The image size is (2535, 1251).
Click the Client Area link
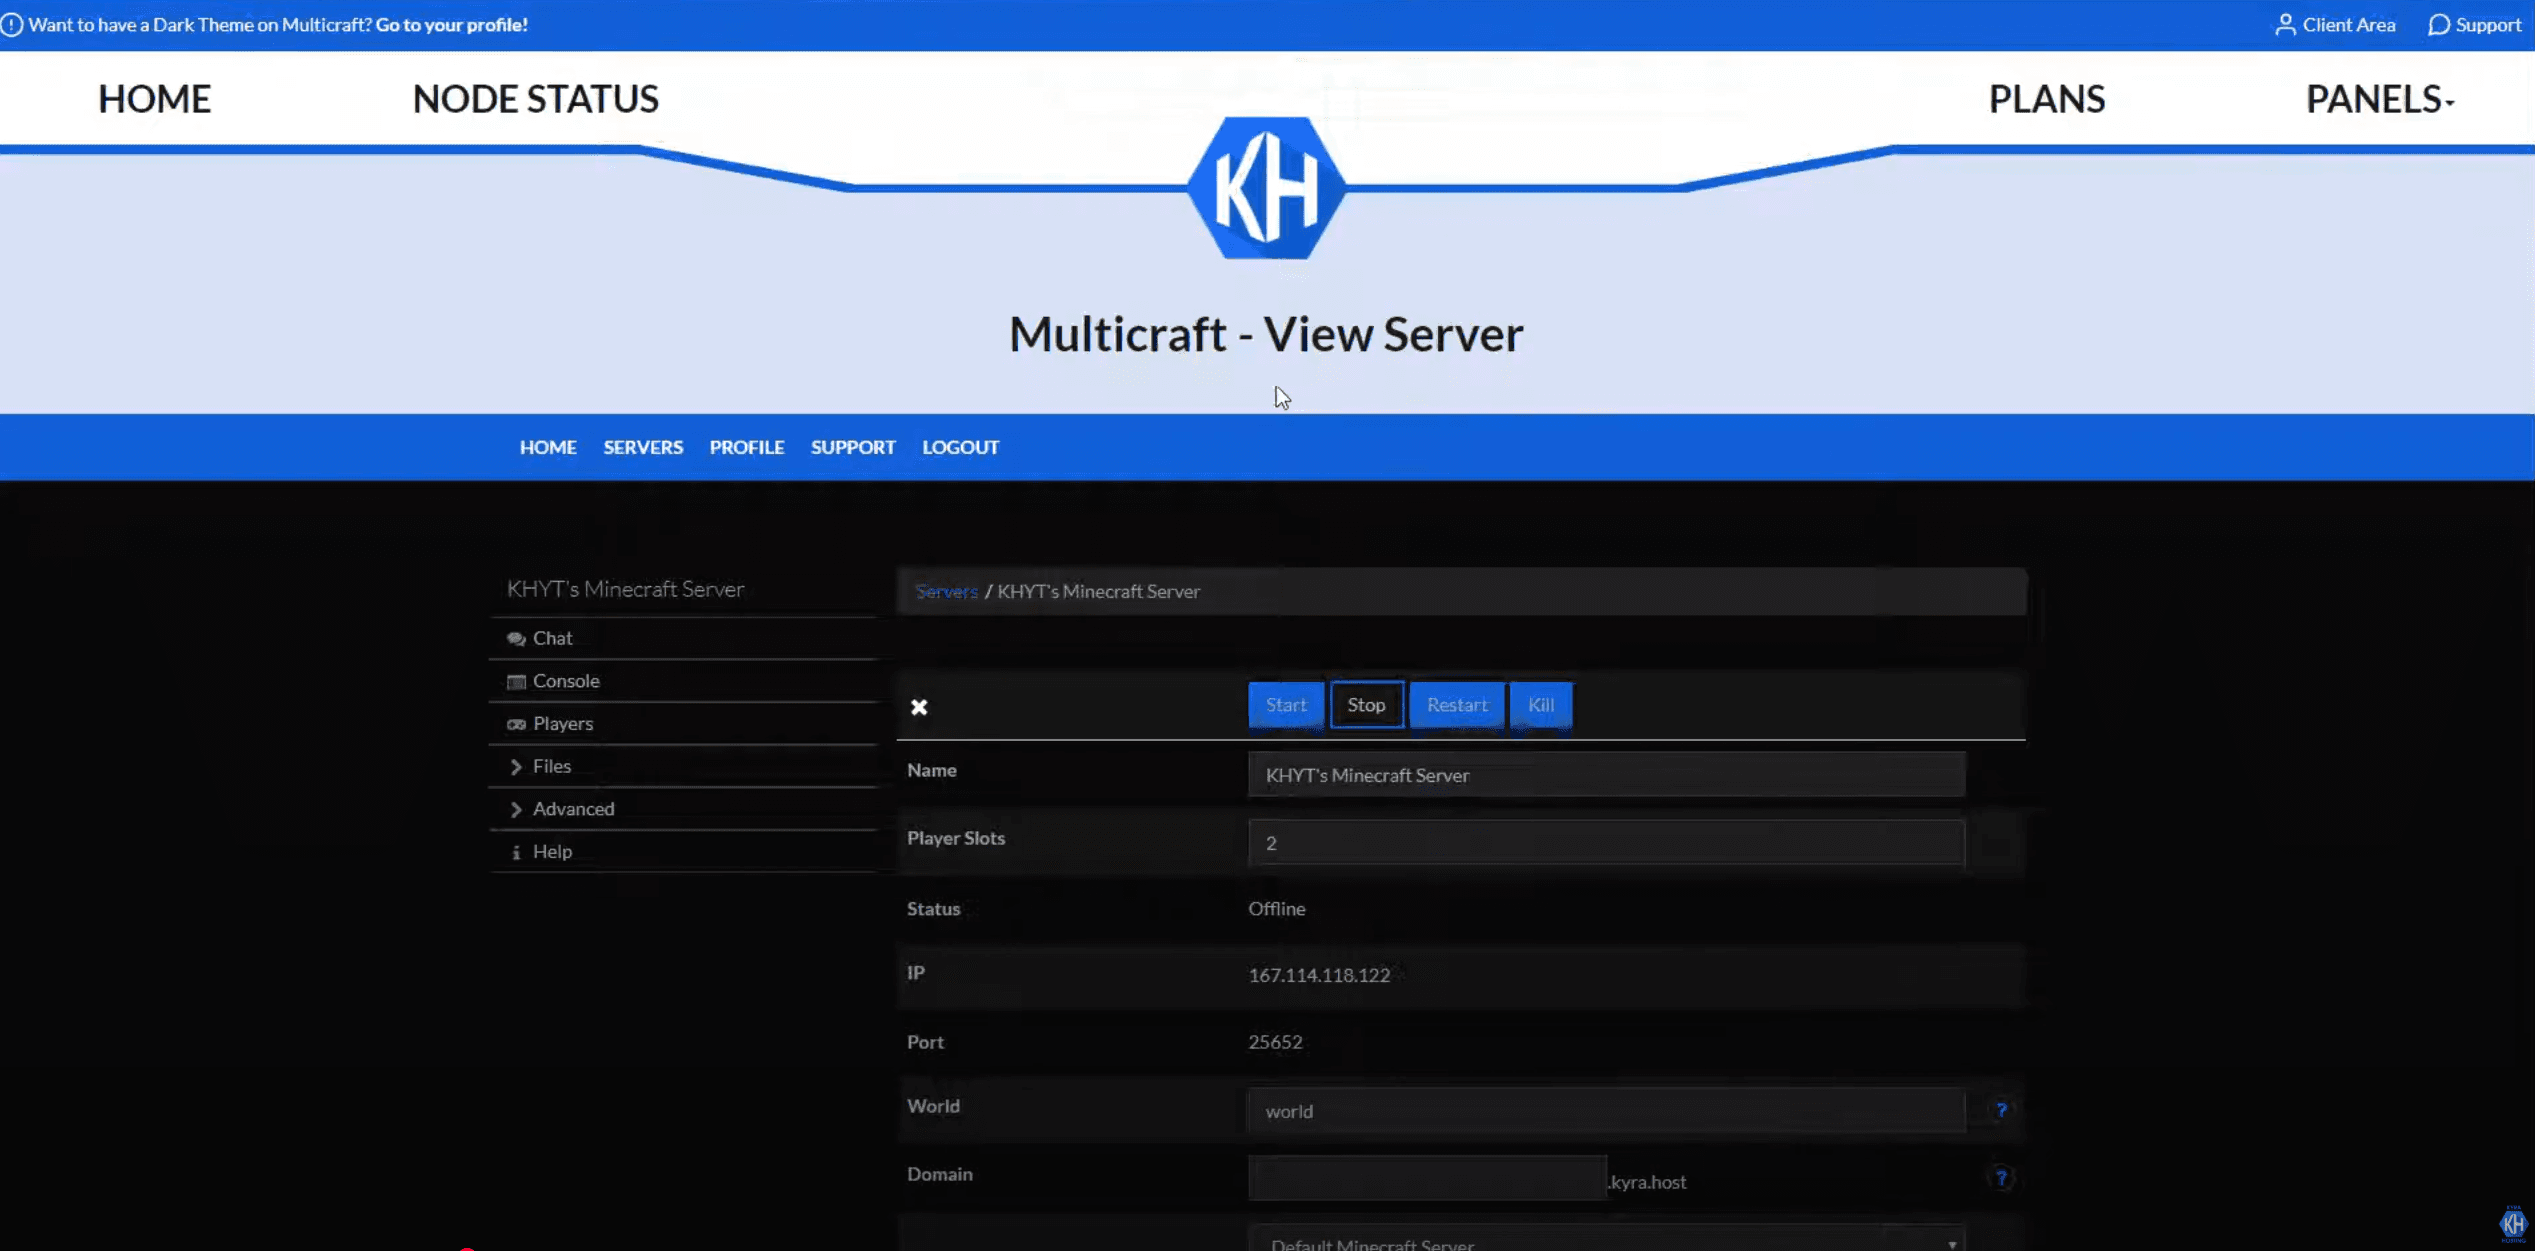pos(2348,25)
